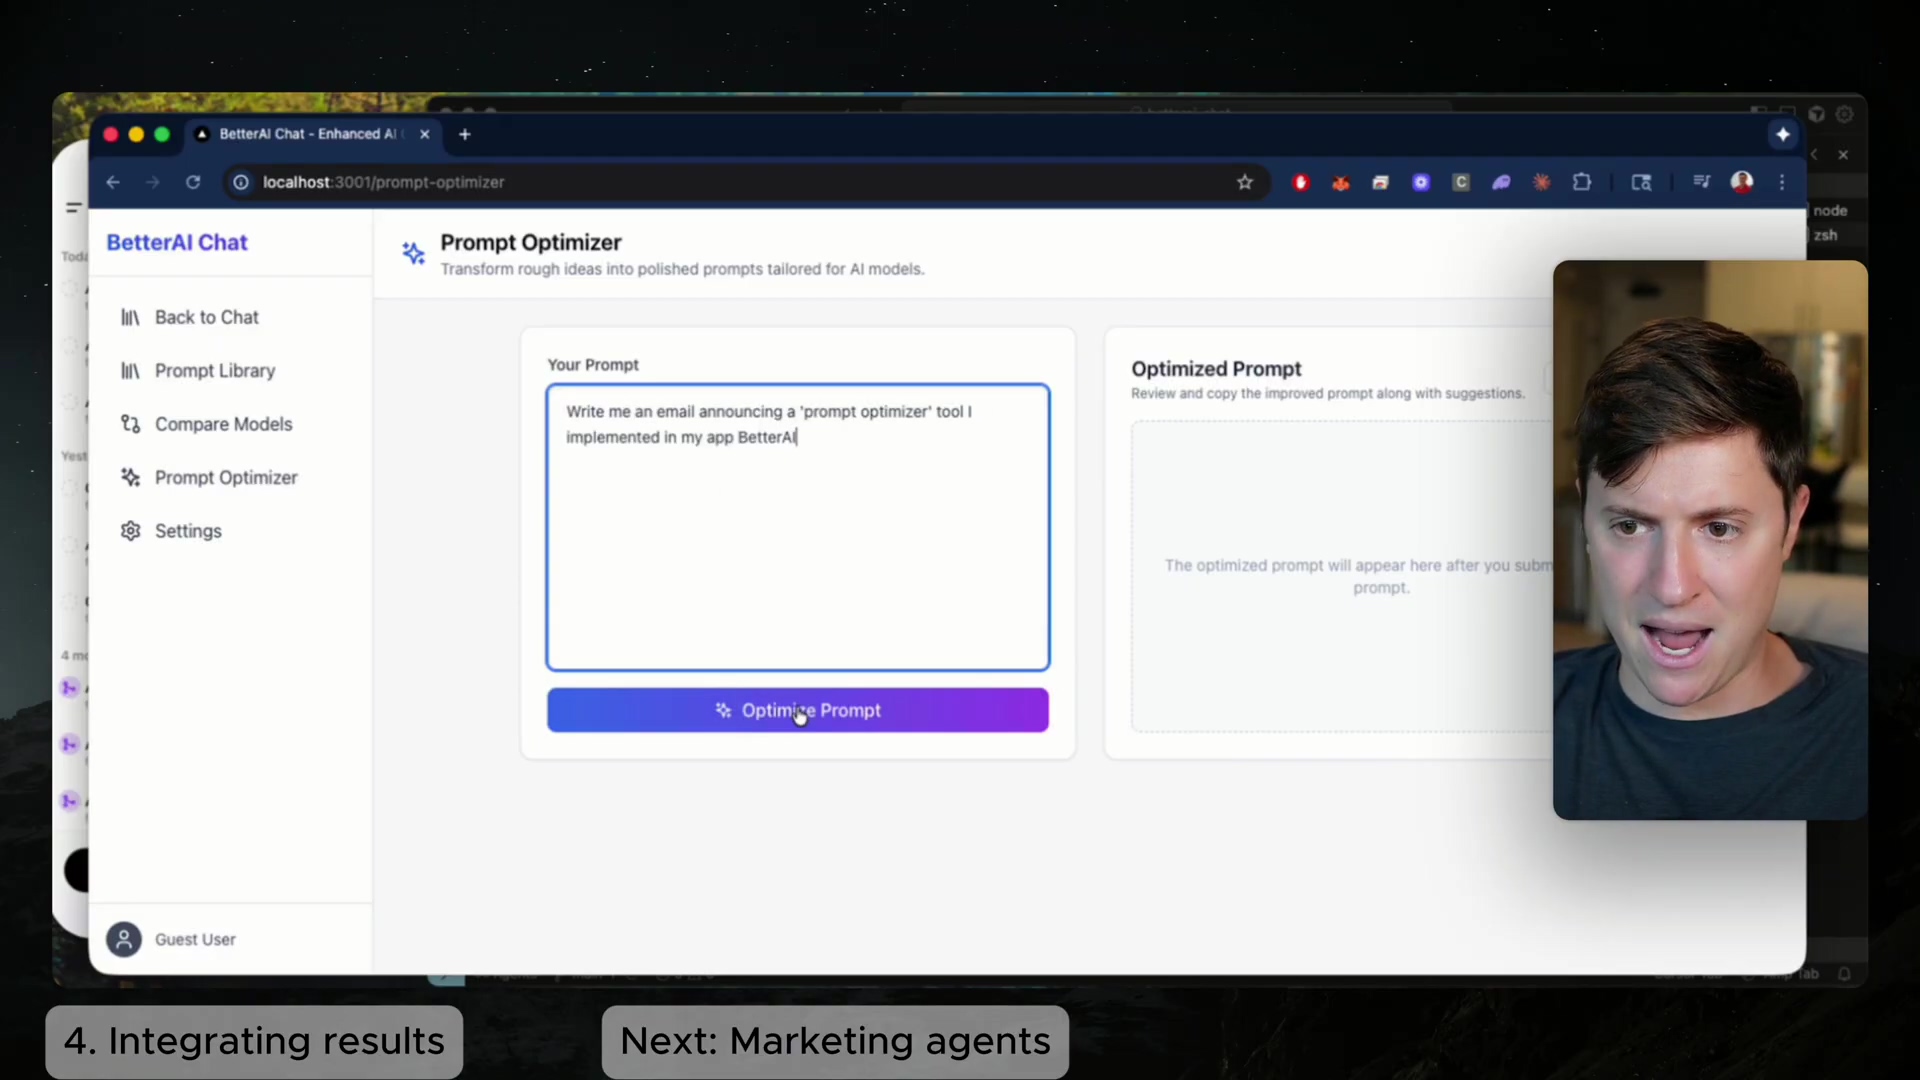Click the Optimize Prompt button
The width and height of the screenshot is (1920, 1080).
pos(797,710)
